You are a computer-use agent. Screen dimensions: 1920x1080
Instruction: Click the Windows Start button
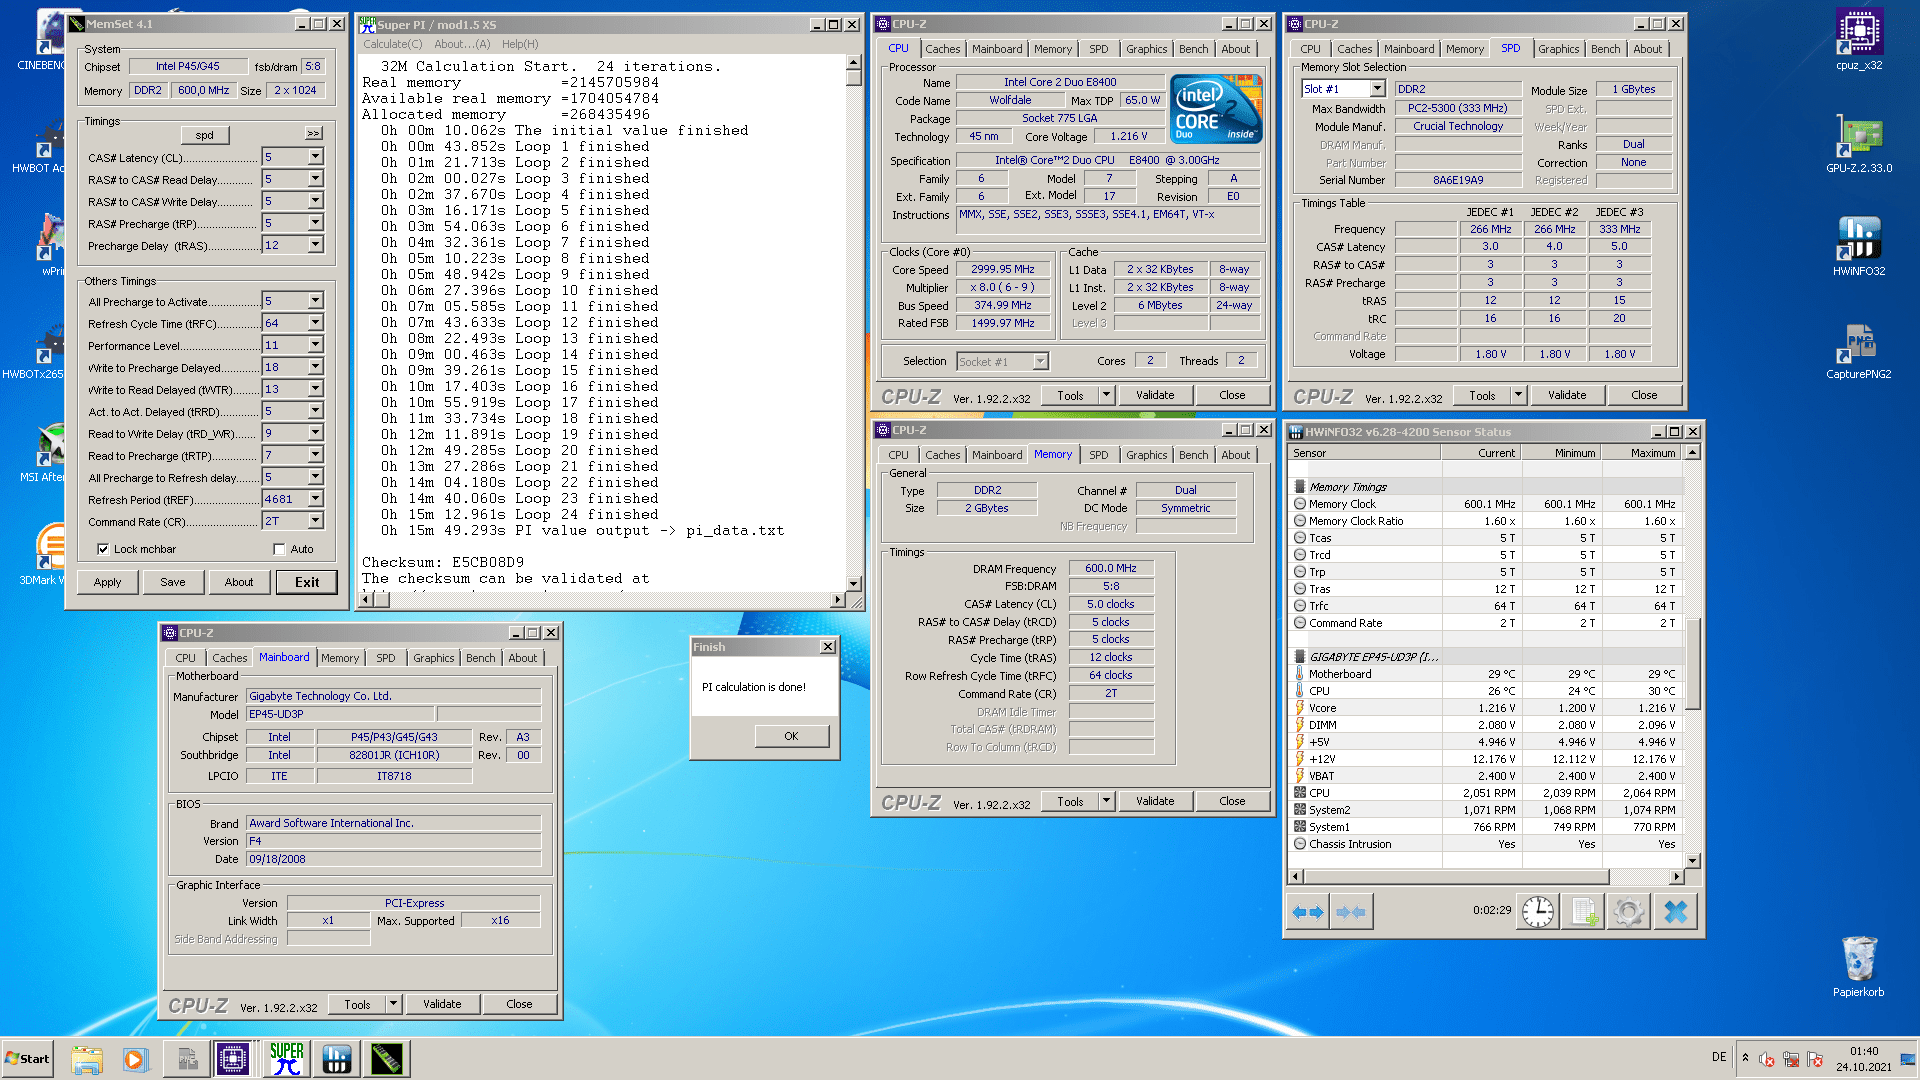click(x=27, y=1058)
